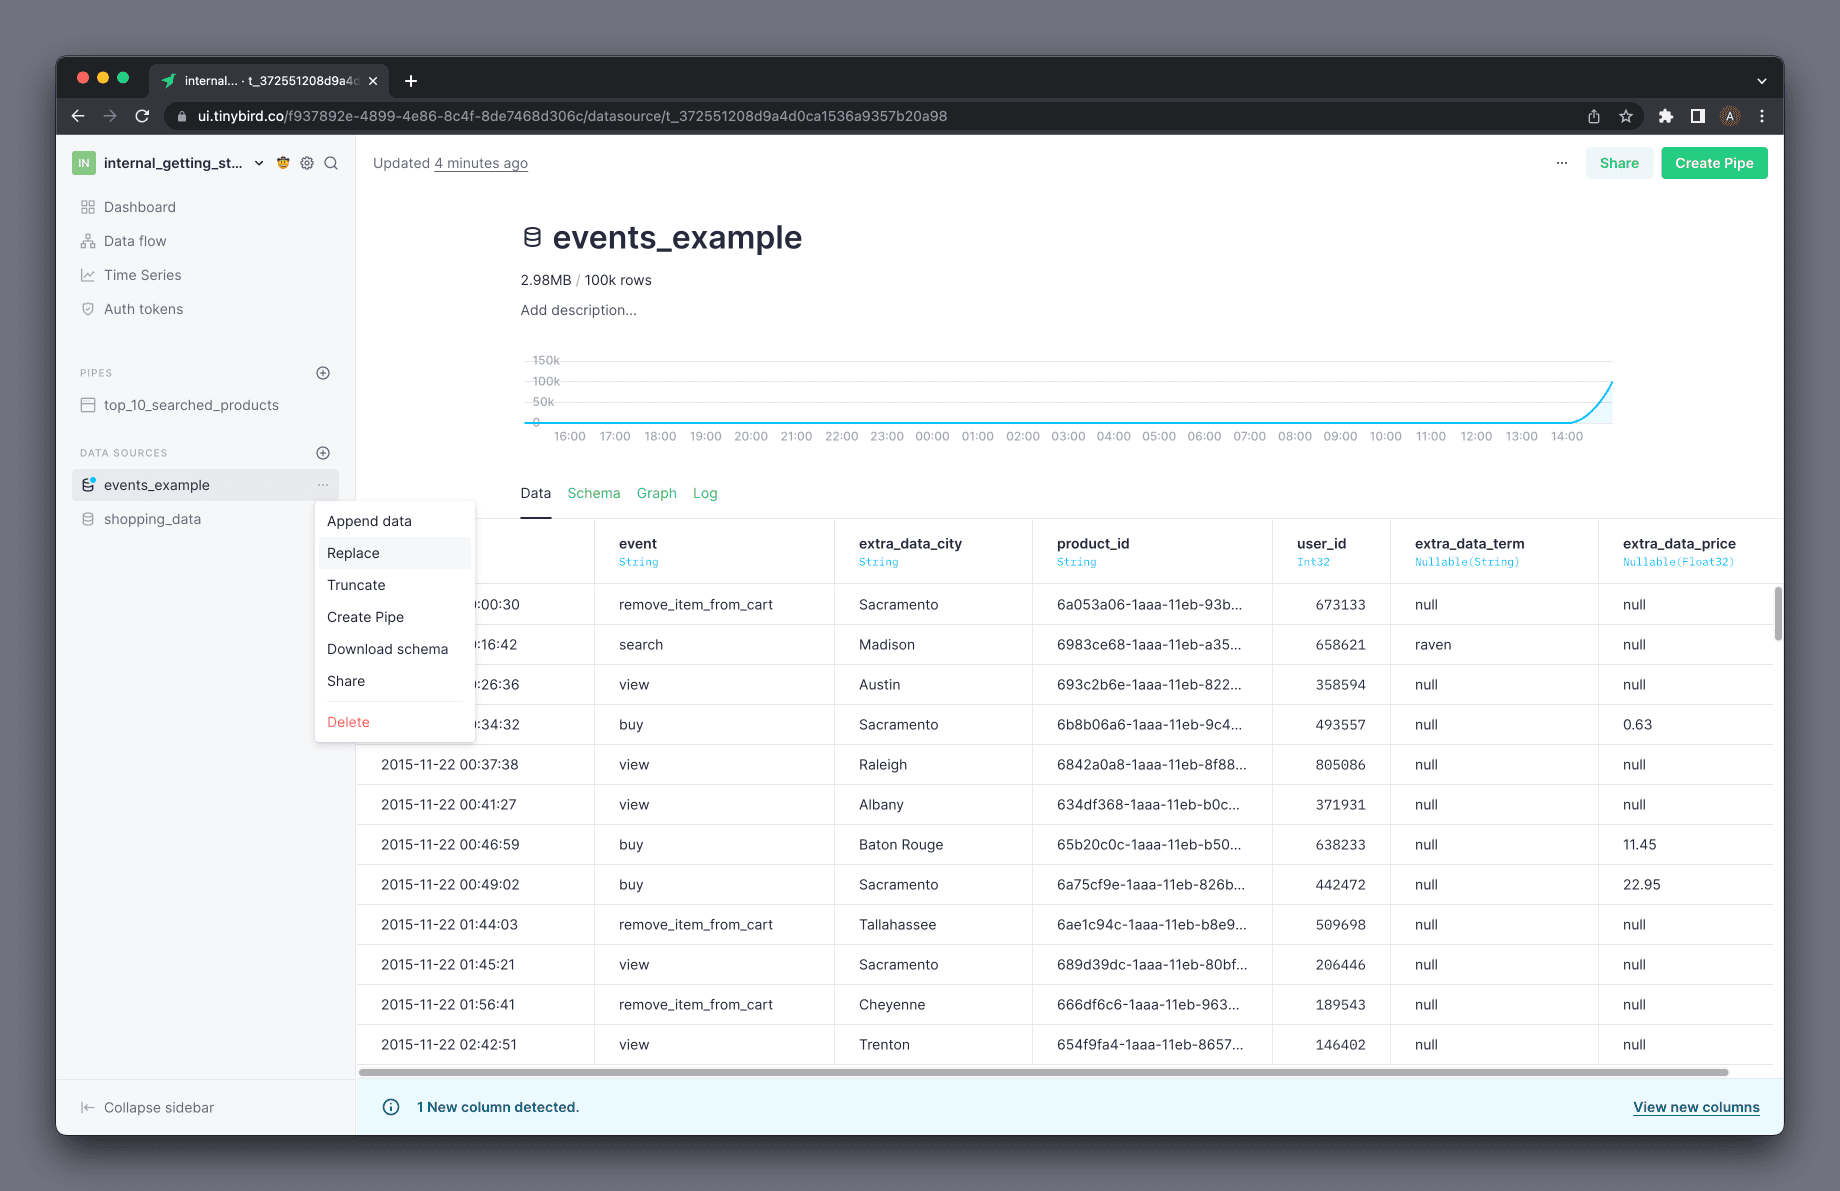Click the vertical table scrollbar
This screenshot has width=1840, height=1191.
[x=1778, y=613]
